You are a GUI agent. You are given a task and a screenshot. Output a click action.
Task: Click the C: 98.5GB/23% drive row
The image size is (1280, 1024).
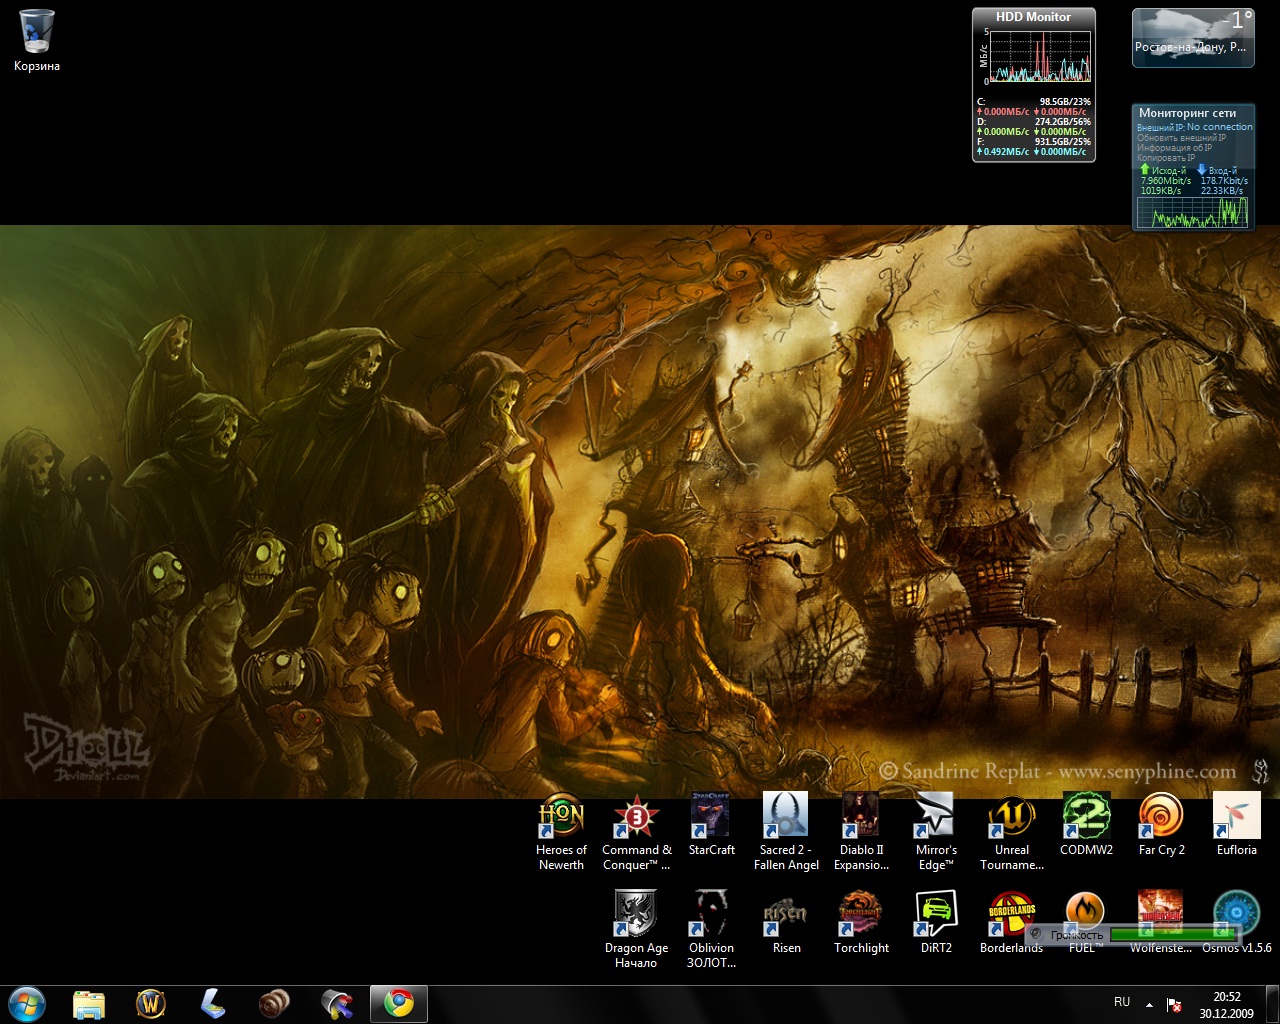1034,102
